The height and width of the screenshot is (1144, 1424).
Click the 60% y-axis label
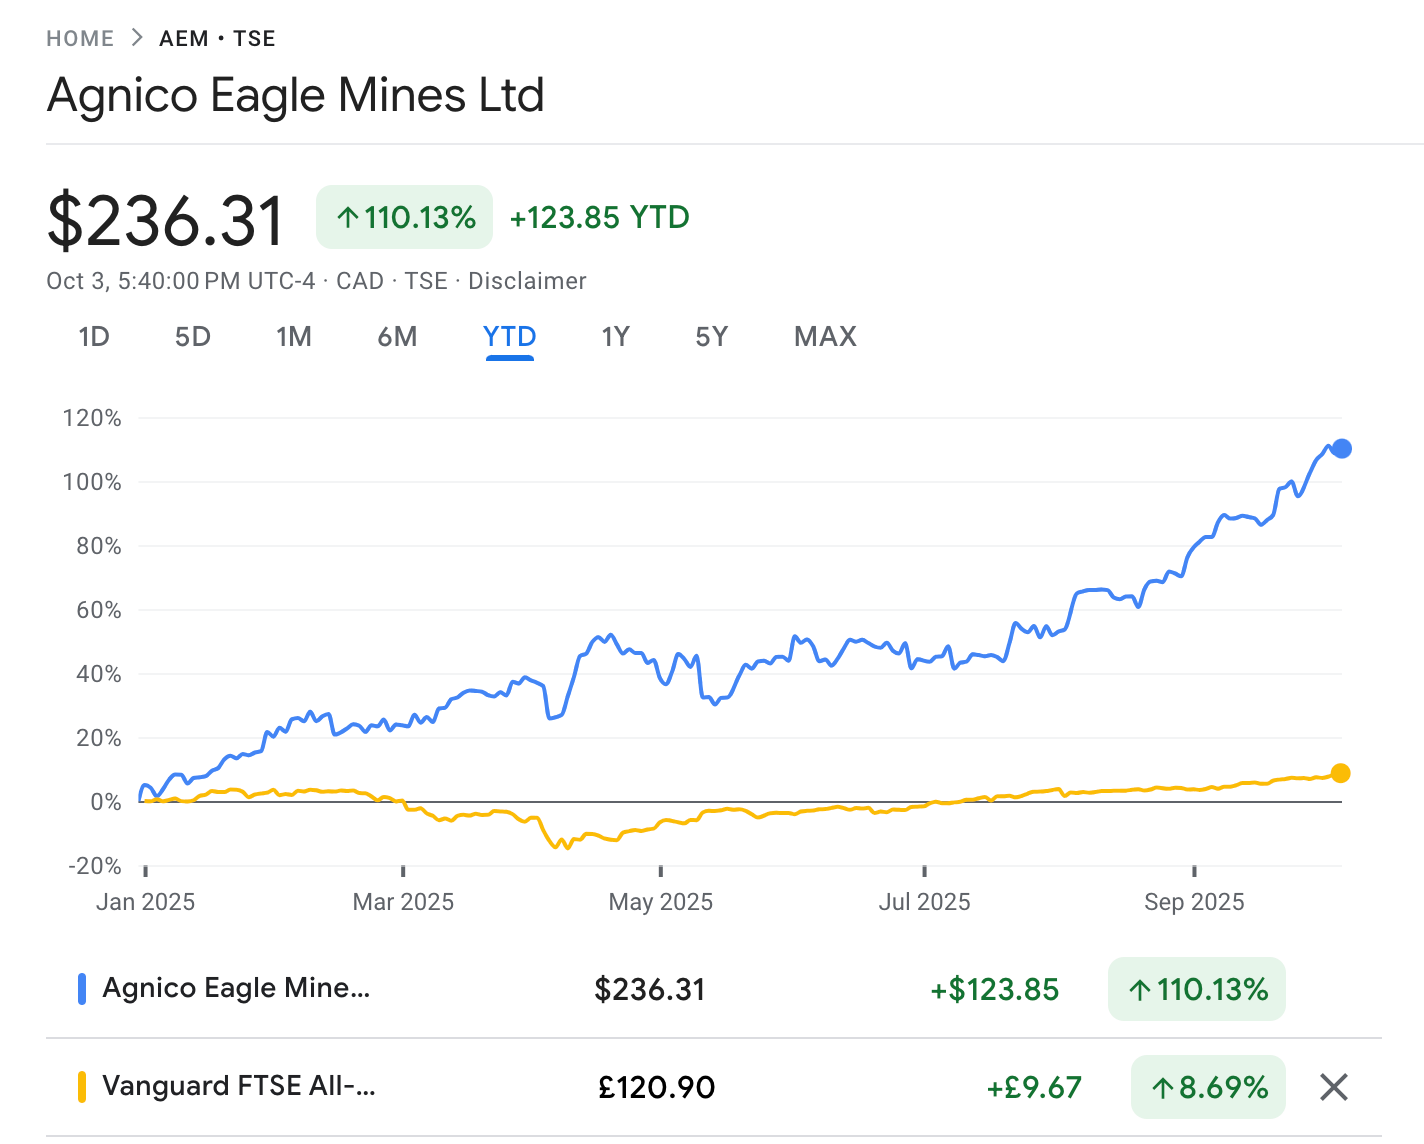click(99, 610)
